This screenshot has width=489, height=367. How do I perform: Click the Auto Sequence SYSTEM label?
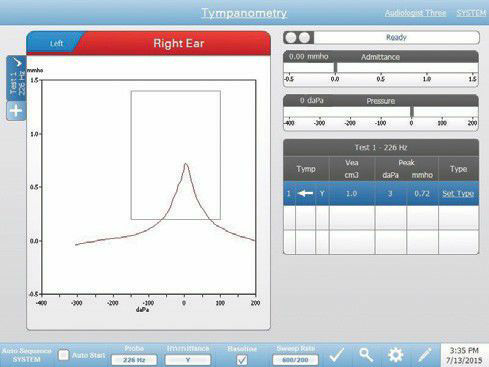(x=27, y=355)
